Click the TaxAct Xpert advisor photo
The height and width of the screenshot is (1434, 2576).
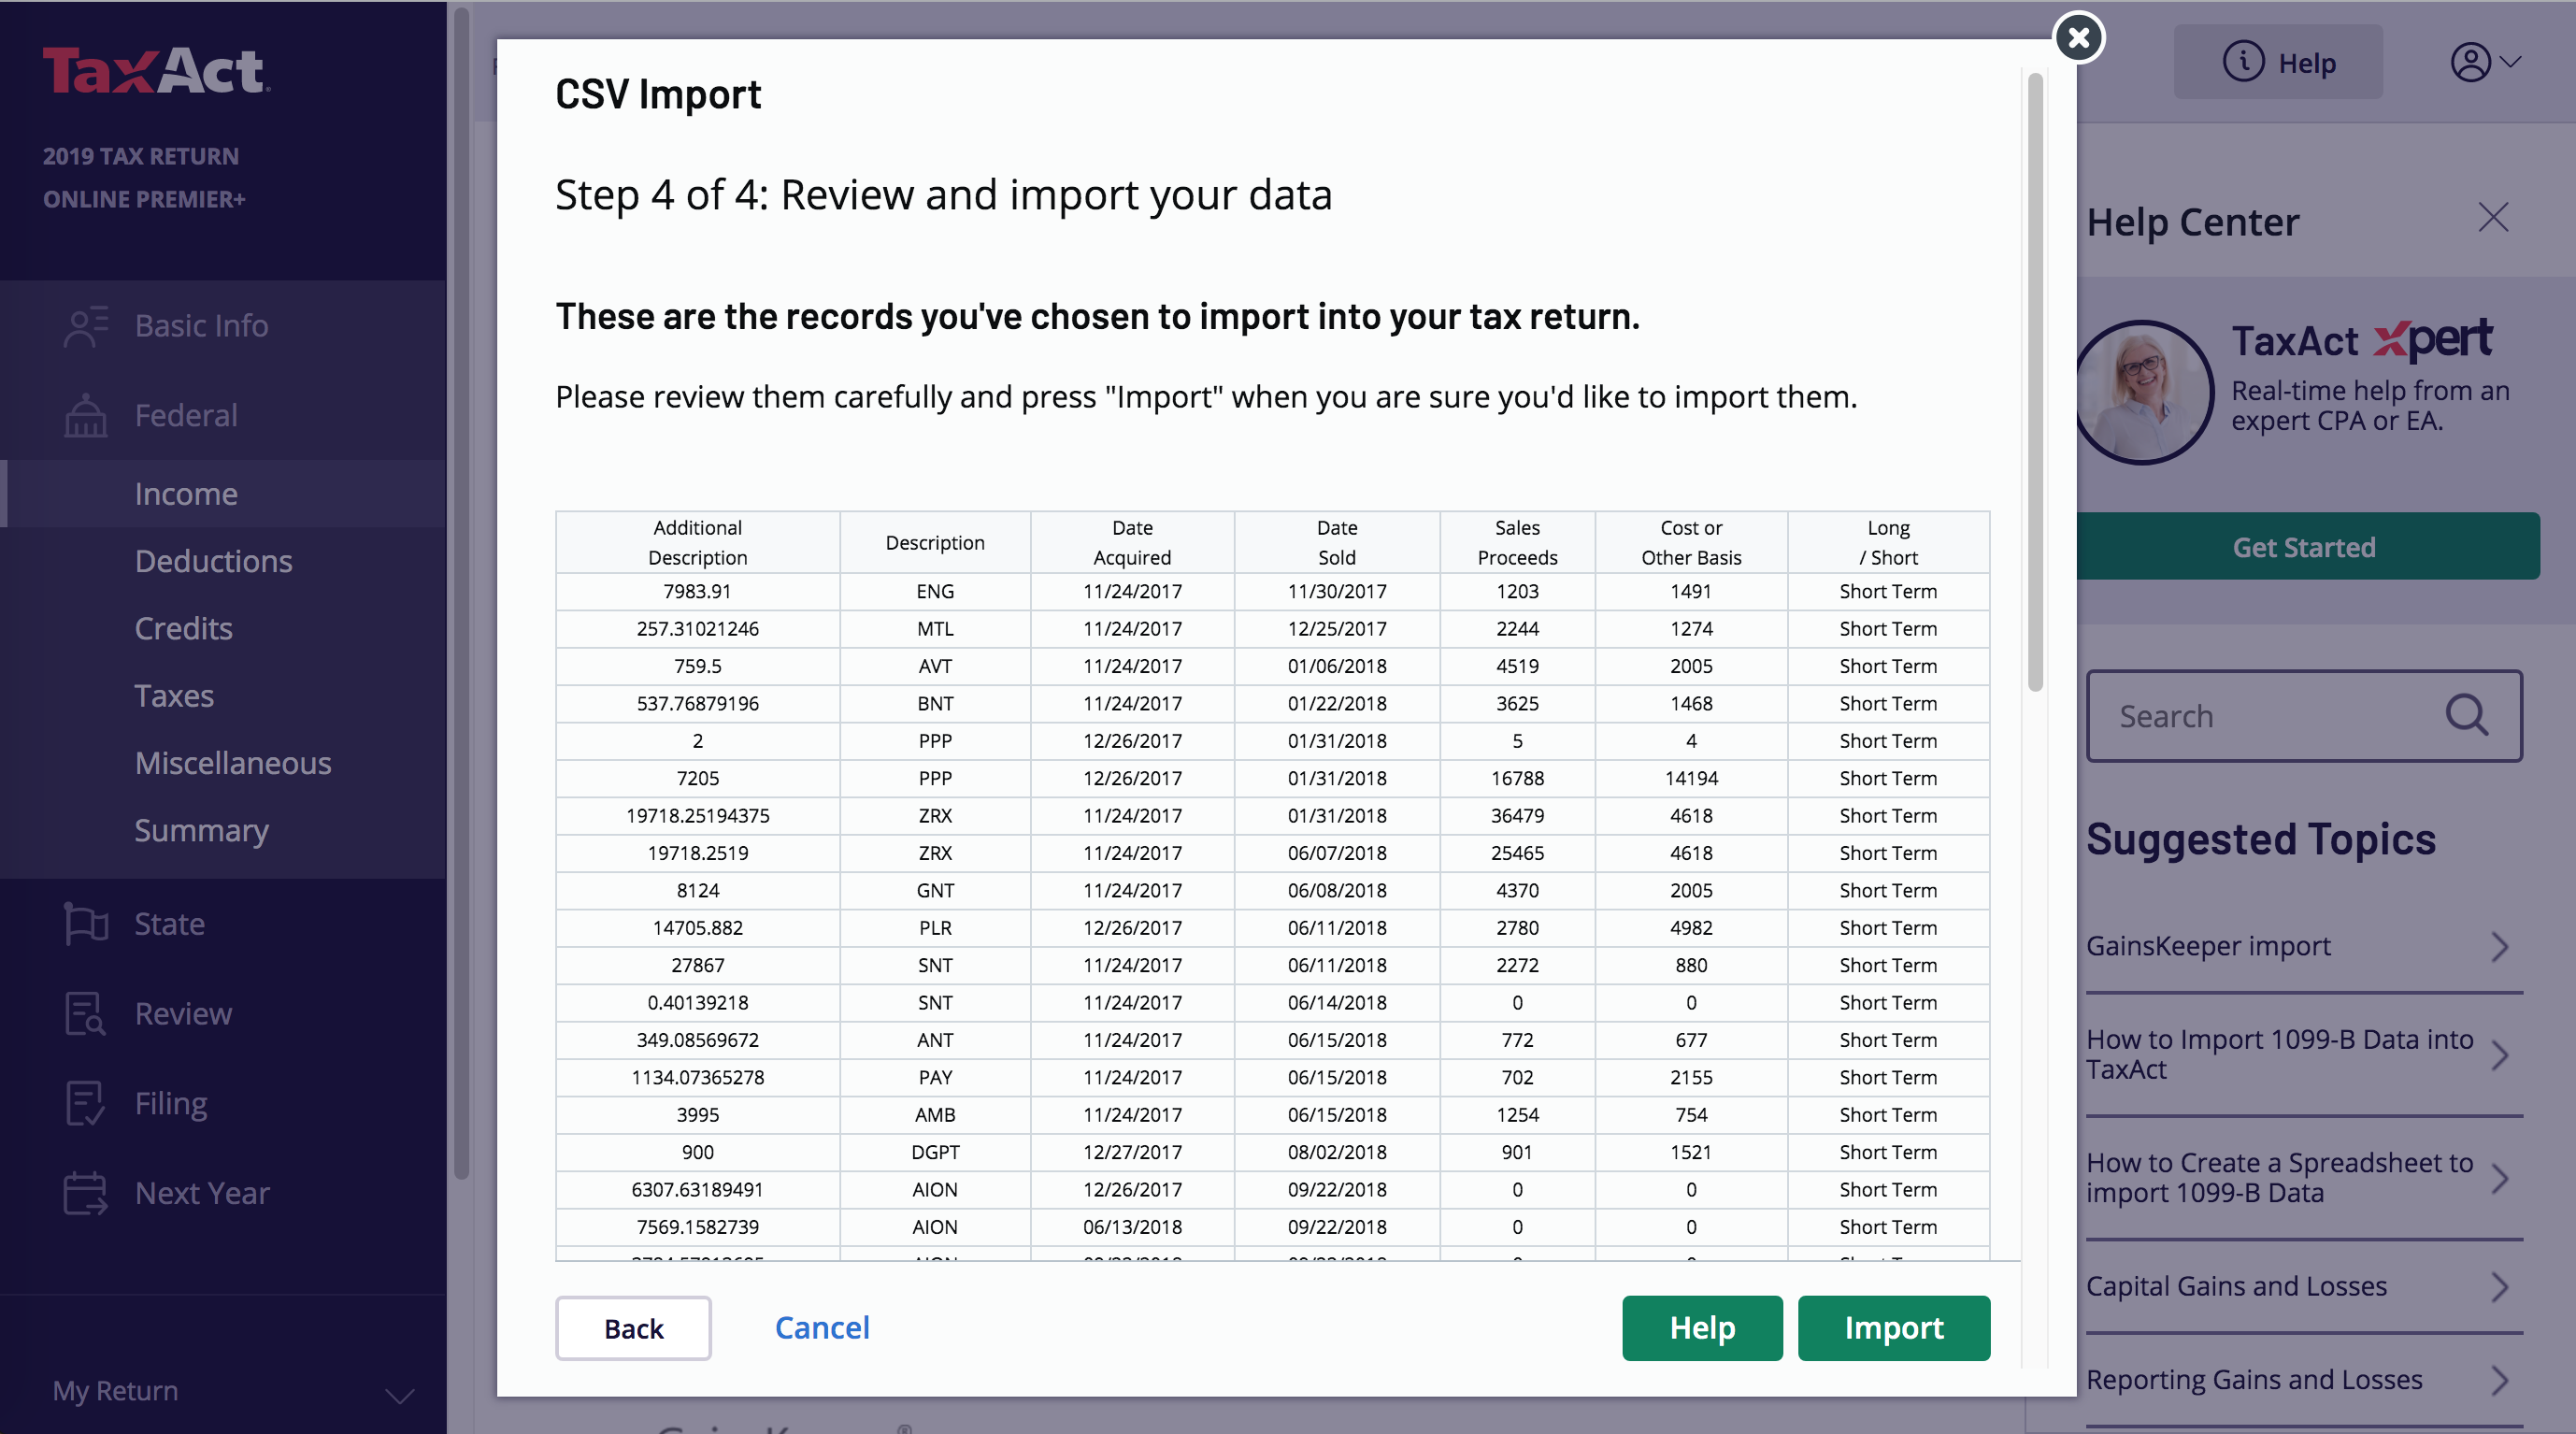point(2143,392)
